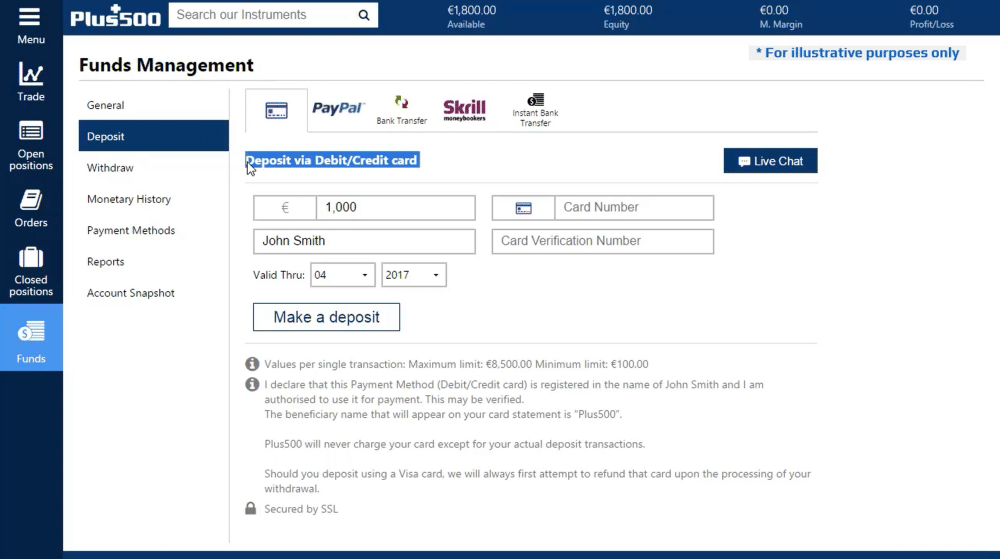Choose the Instant Bank Transfer tab

coord(535,110)
